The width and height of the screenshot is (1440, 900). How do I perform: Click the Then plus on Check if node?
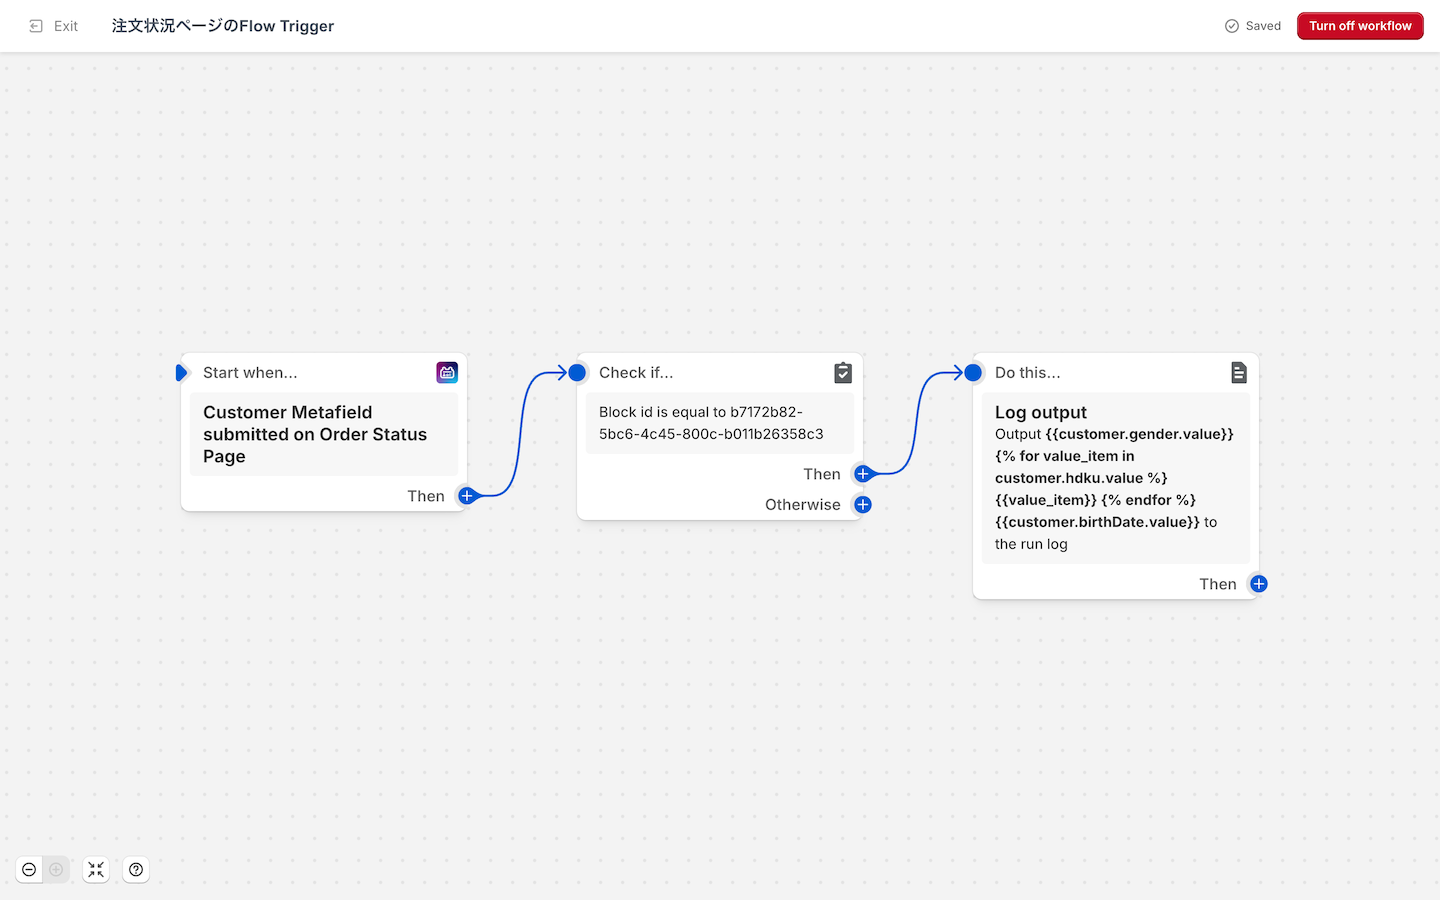[863, 474]
